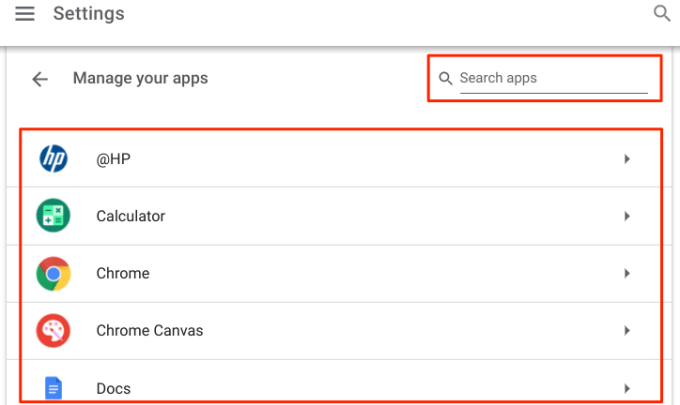
Task: Click the magnifier beside Search apps
Action: pos(446,79)
